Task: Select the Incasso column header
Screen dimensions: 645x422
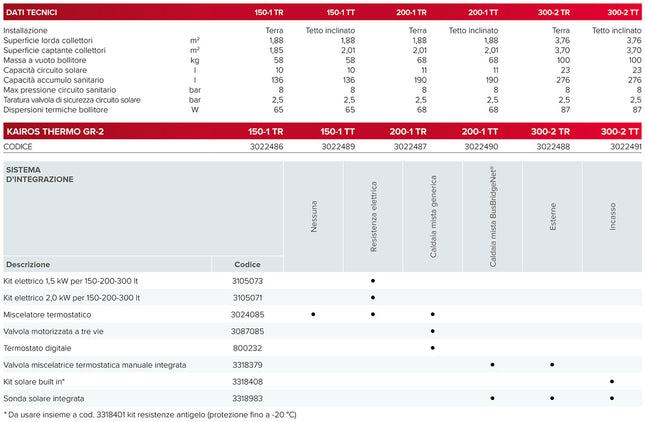Action: [x=612, y=216]
